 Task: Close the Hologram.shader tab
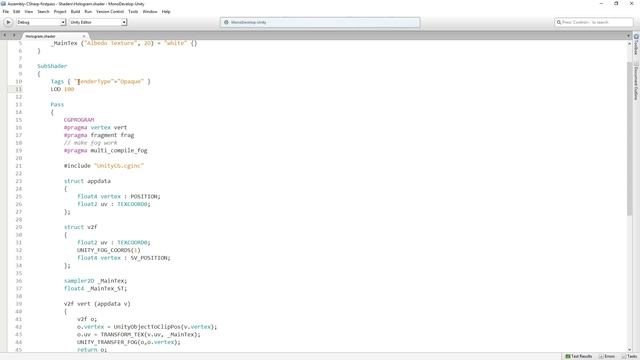(x=84, y=36)
